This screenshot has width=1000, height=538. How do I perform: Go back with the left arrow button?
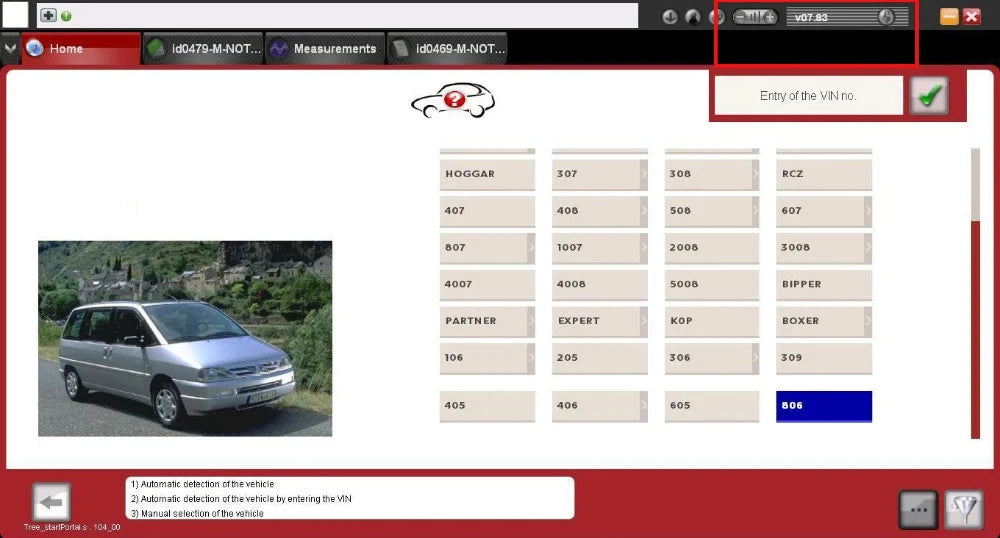tap(51, 502)
